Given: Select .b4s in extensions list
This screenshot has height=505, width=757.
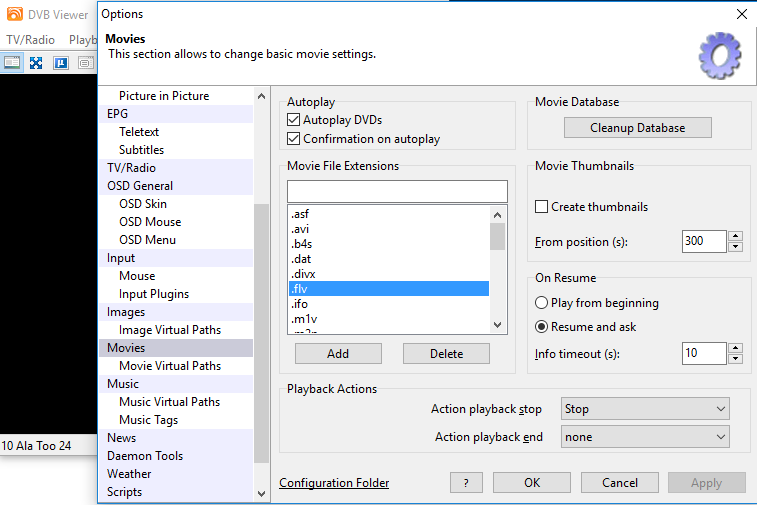Looking at the screenshot, I should 389,244.
